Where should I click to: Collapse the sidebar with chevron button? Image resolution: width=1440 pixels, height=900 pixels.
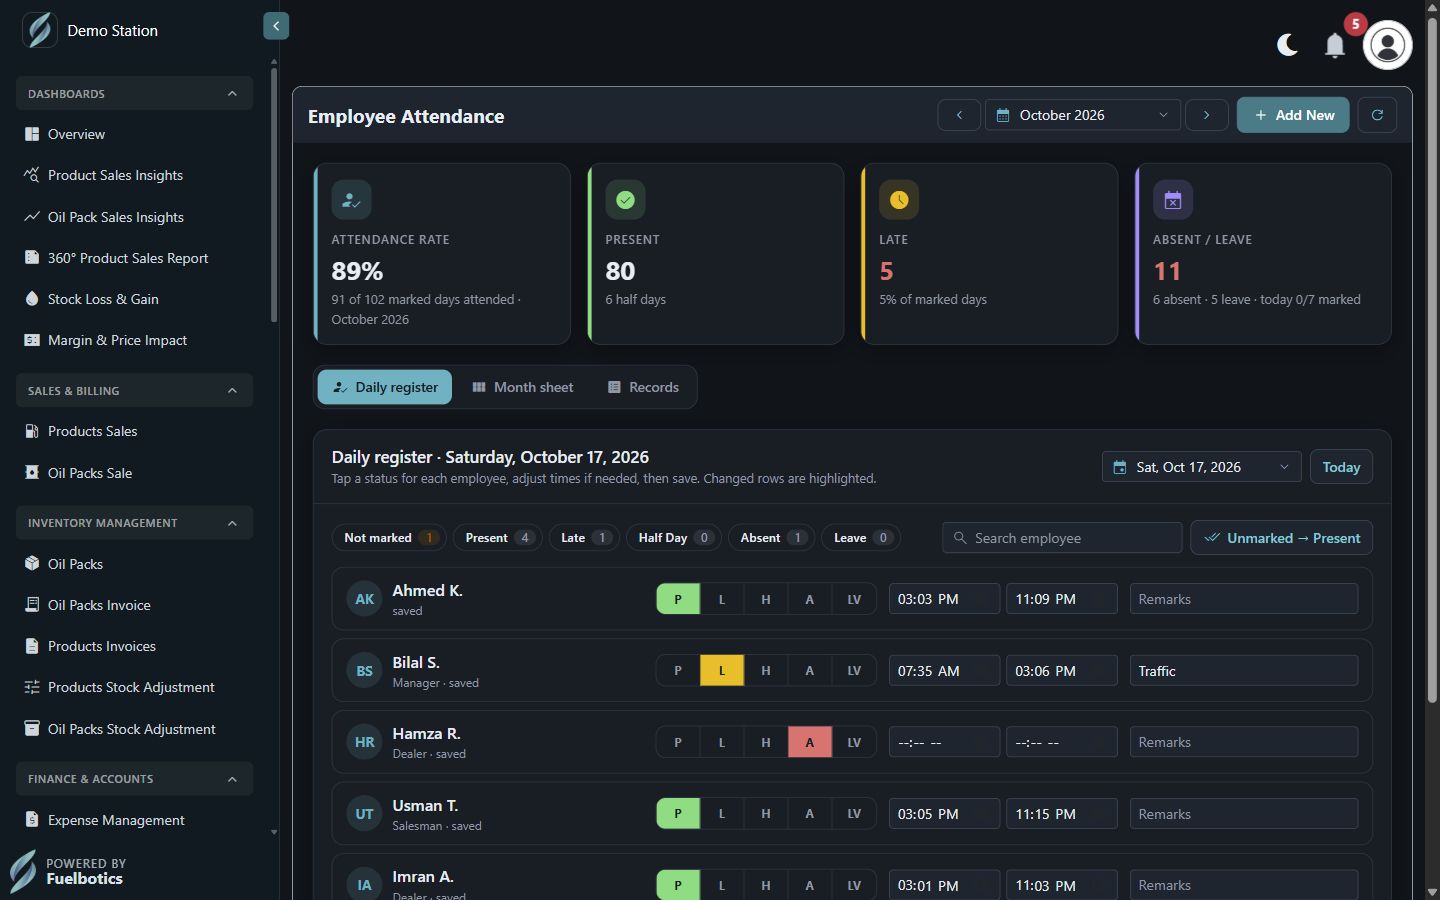click(276, 26)
